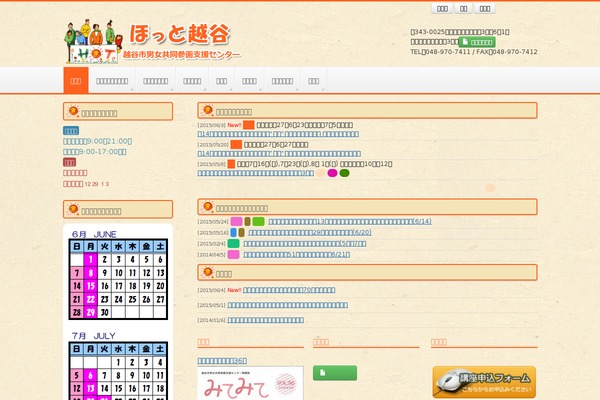Click the '6月 JUNE' calendar heading
The image size is (600, 400).
point(94,234)
